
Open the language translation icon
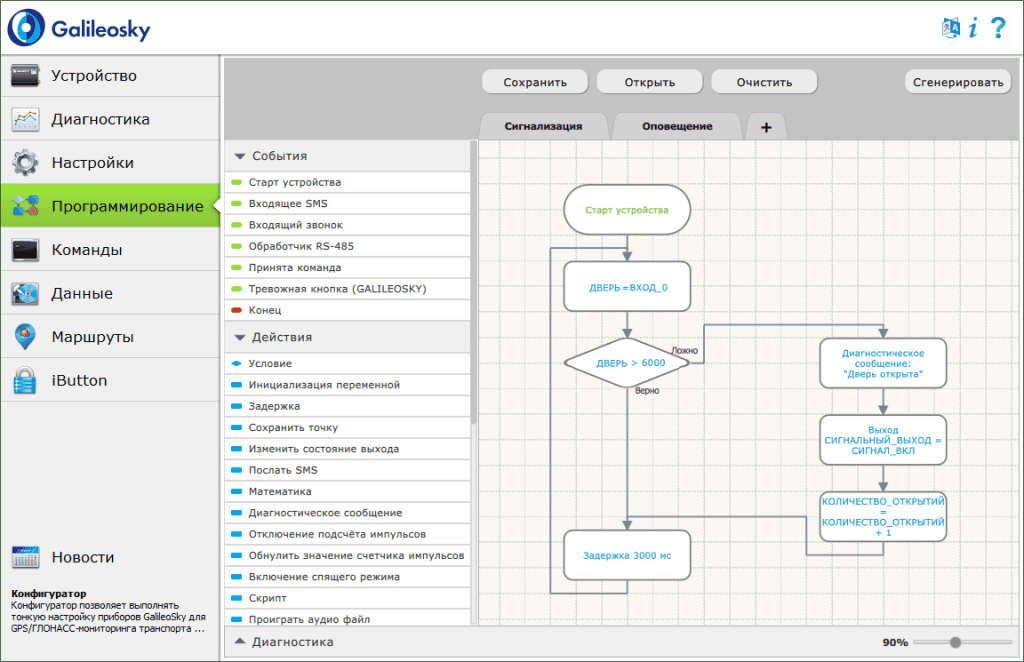pos(951,28)
